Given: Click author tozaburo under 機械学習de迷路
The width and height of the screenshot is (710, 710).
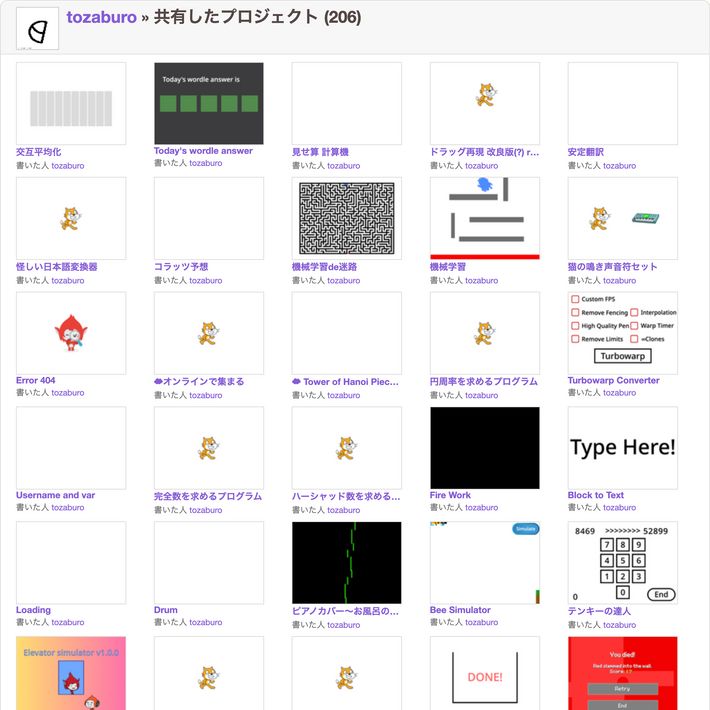Looking at the screenshot, I should click(x=344, y=280).
